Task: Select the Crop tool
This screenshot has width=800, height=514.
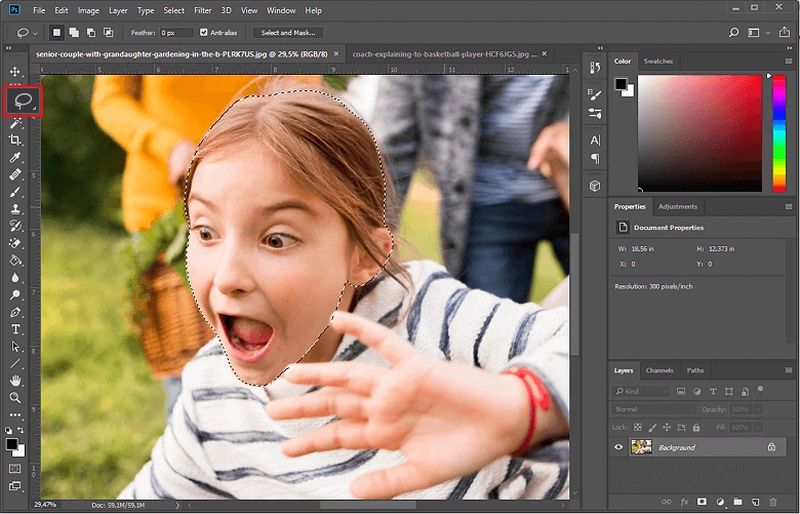Action: [x=15, y=140]
